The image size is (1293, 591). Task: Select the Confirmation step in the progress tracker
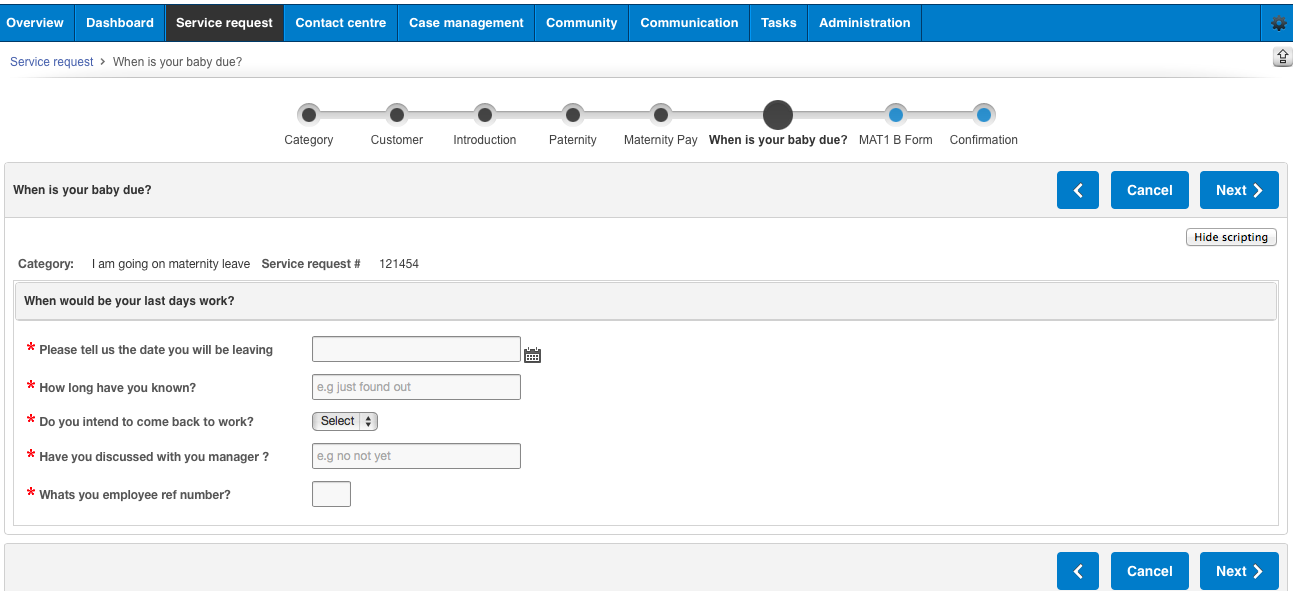click(983, 114)
